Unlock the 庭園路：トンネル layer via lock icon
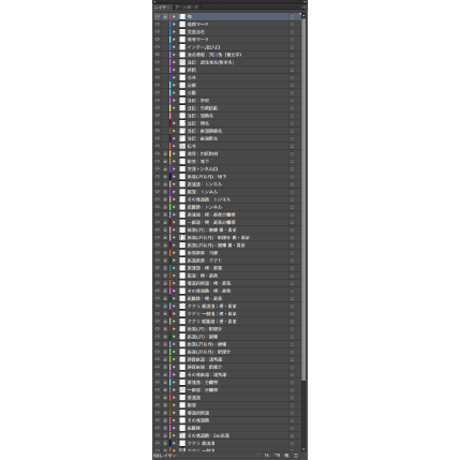 [165, 207]
